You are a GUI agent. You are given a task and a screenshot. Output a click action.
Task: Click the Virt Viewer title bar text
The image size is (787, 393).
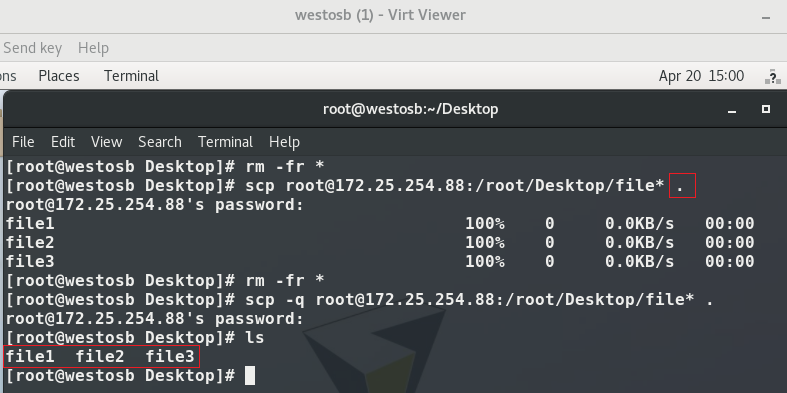(380, 15)
